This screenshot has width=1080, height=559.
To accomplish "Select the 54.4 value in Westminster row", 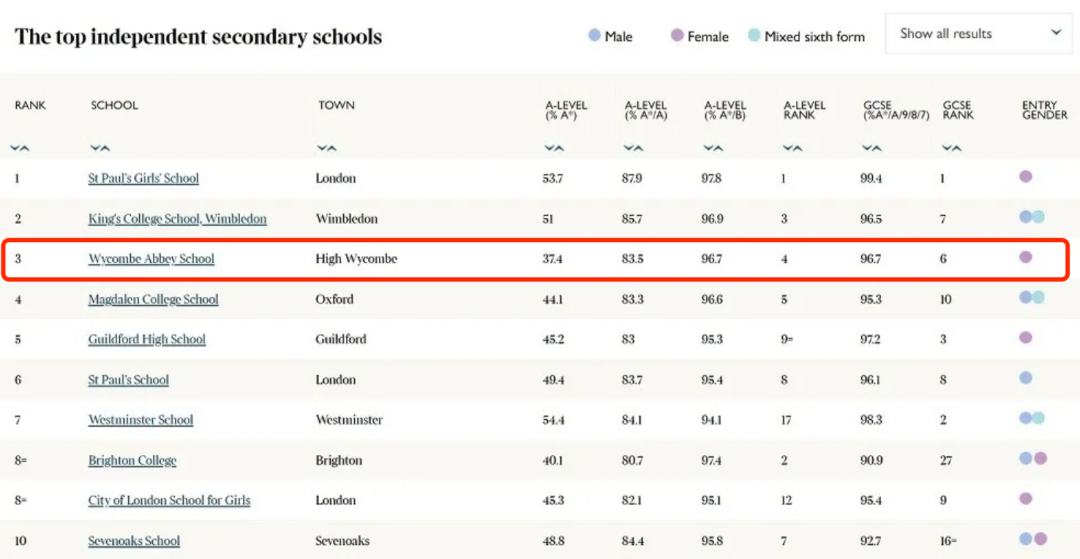I will (x=554, y=420).
